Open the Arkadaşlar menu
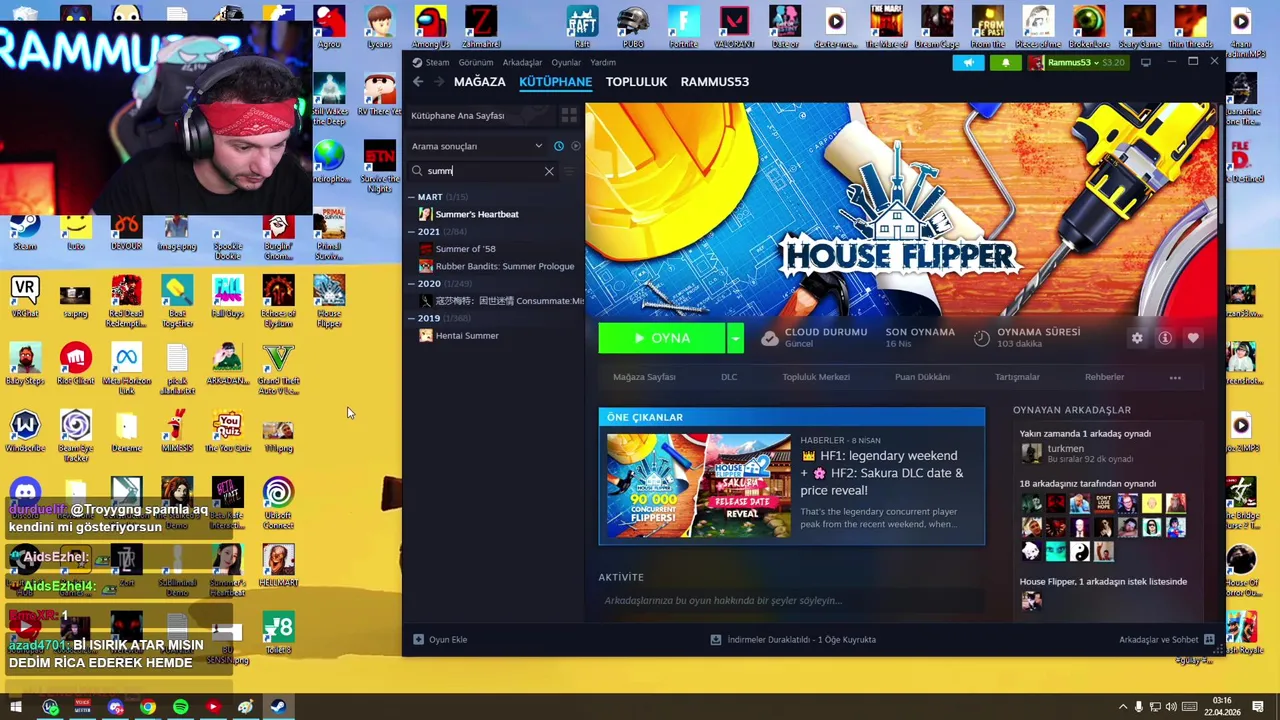The height and width of the screenshot is (720, 1280). (x=522, y=62)
